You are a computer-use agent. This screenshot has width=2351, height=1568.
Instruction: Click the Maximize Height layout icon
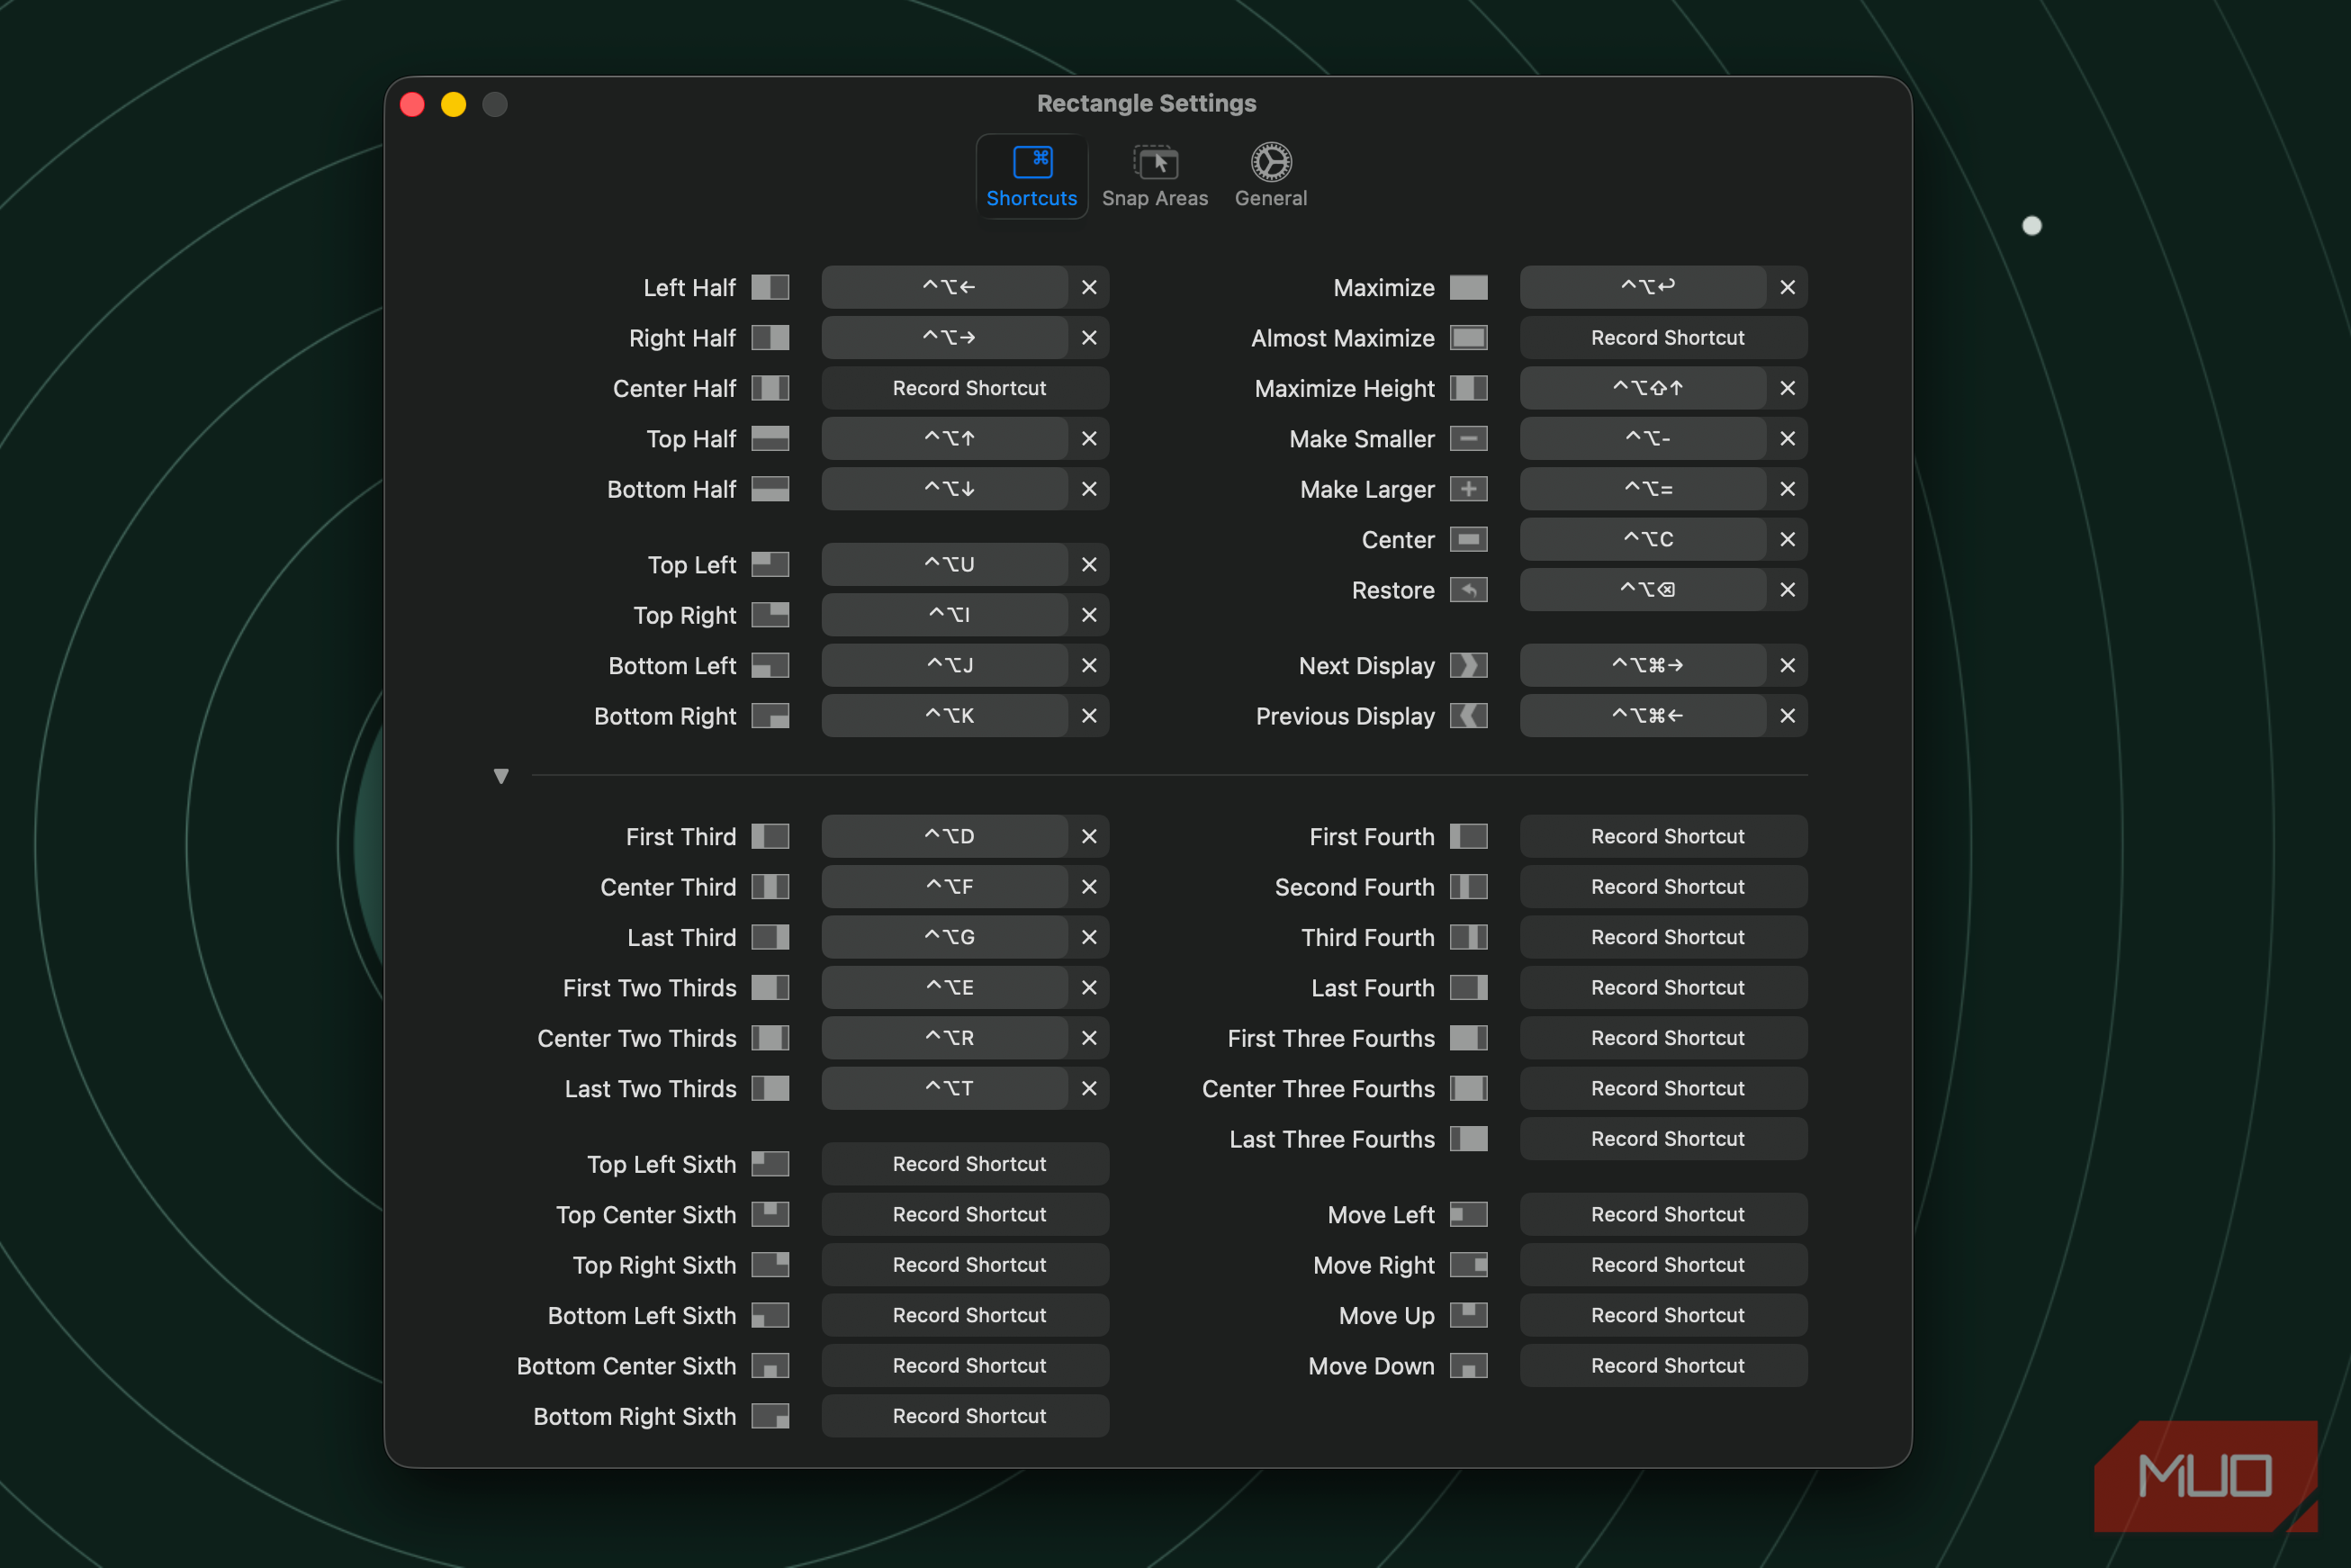1468,388
